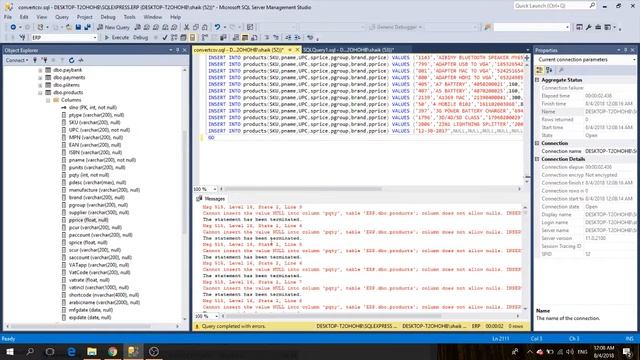Switch output to Results to File
The width and height of the screenshot is (640, 360).
[254, 38]
